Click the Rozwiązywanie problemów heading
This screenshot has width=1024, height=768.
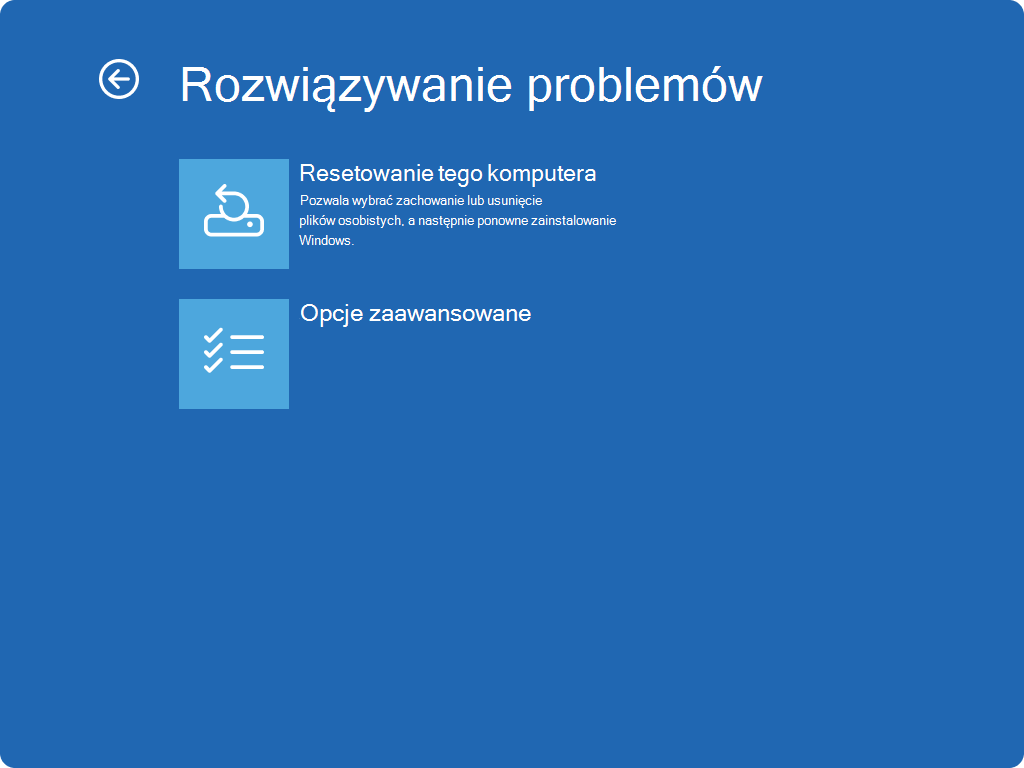coord(470,85)
